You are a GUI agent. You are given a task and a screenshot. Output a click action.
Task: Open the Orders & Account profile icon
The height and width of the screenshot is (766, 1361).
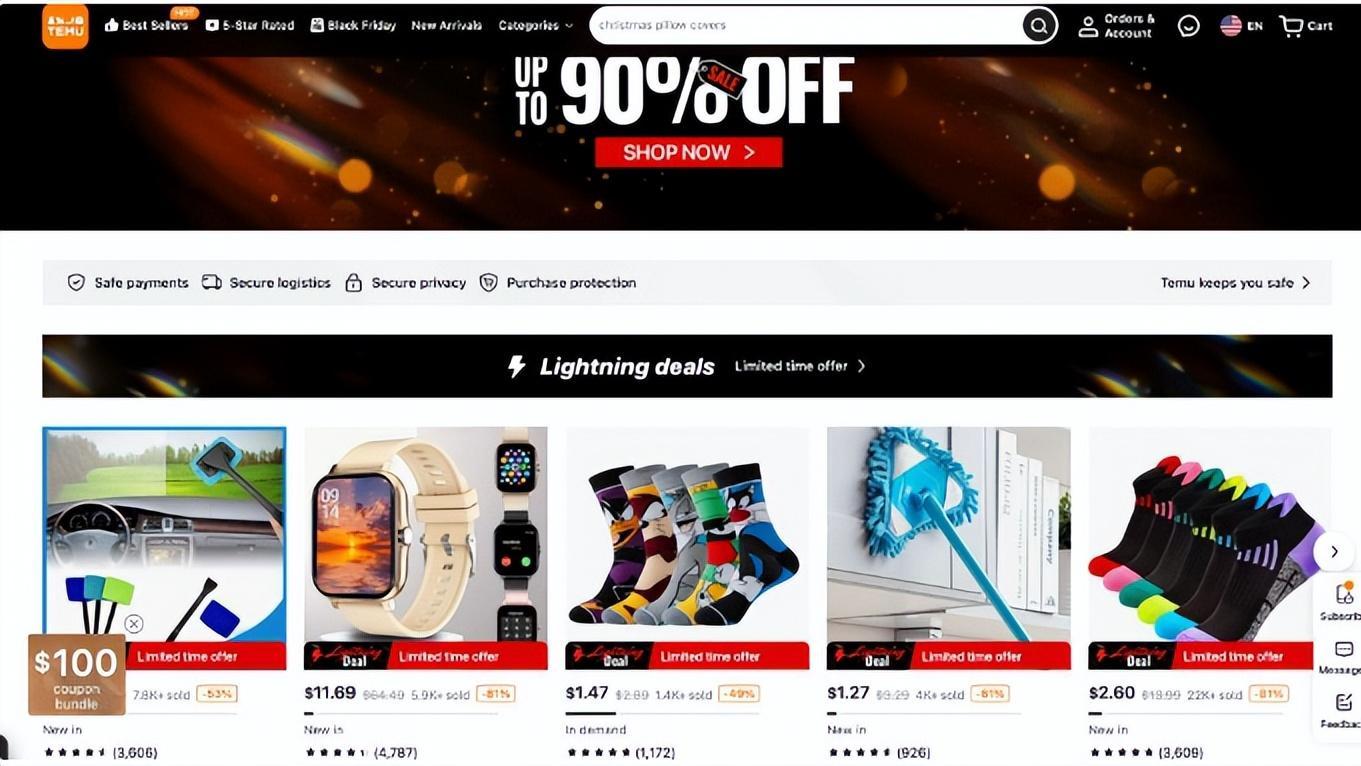[1088, 27]
